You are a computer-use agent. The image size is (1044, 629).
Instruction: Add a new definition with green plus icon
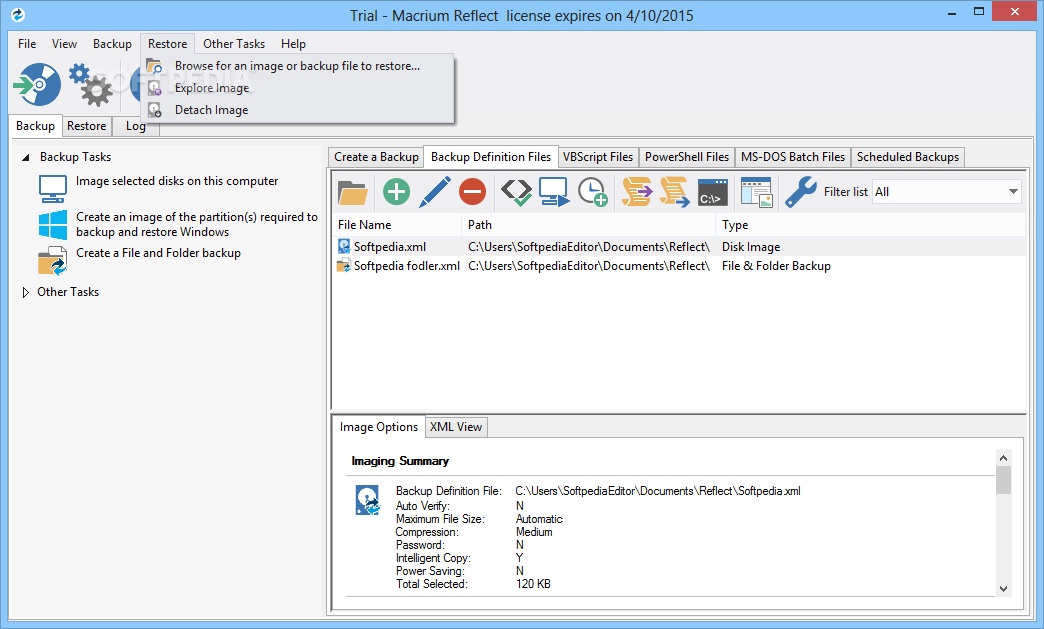coord(396,192)
